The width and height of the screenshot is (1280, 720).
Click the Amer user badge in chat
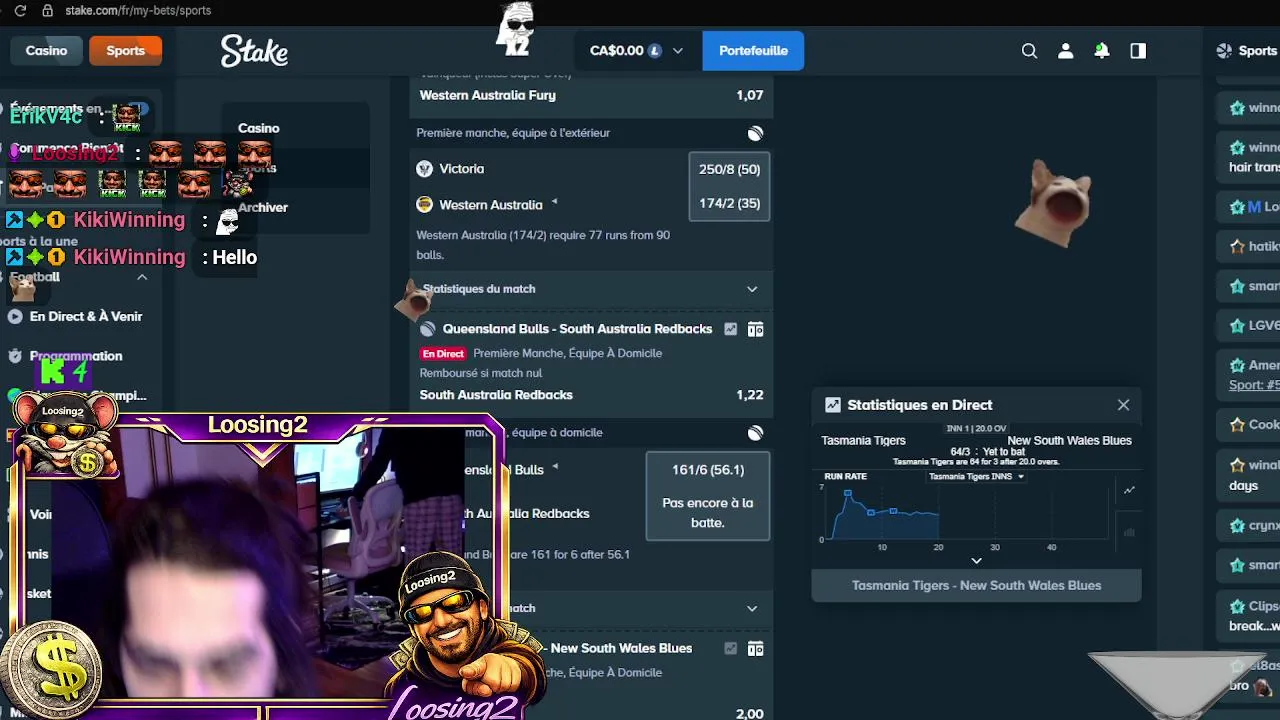1237,366
